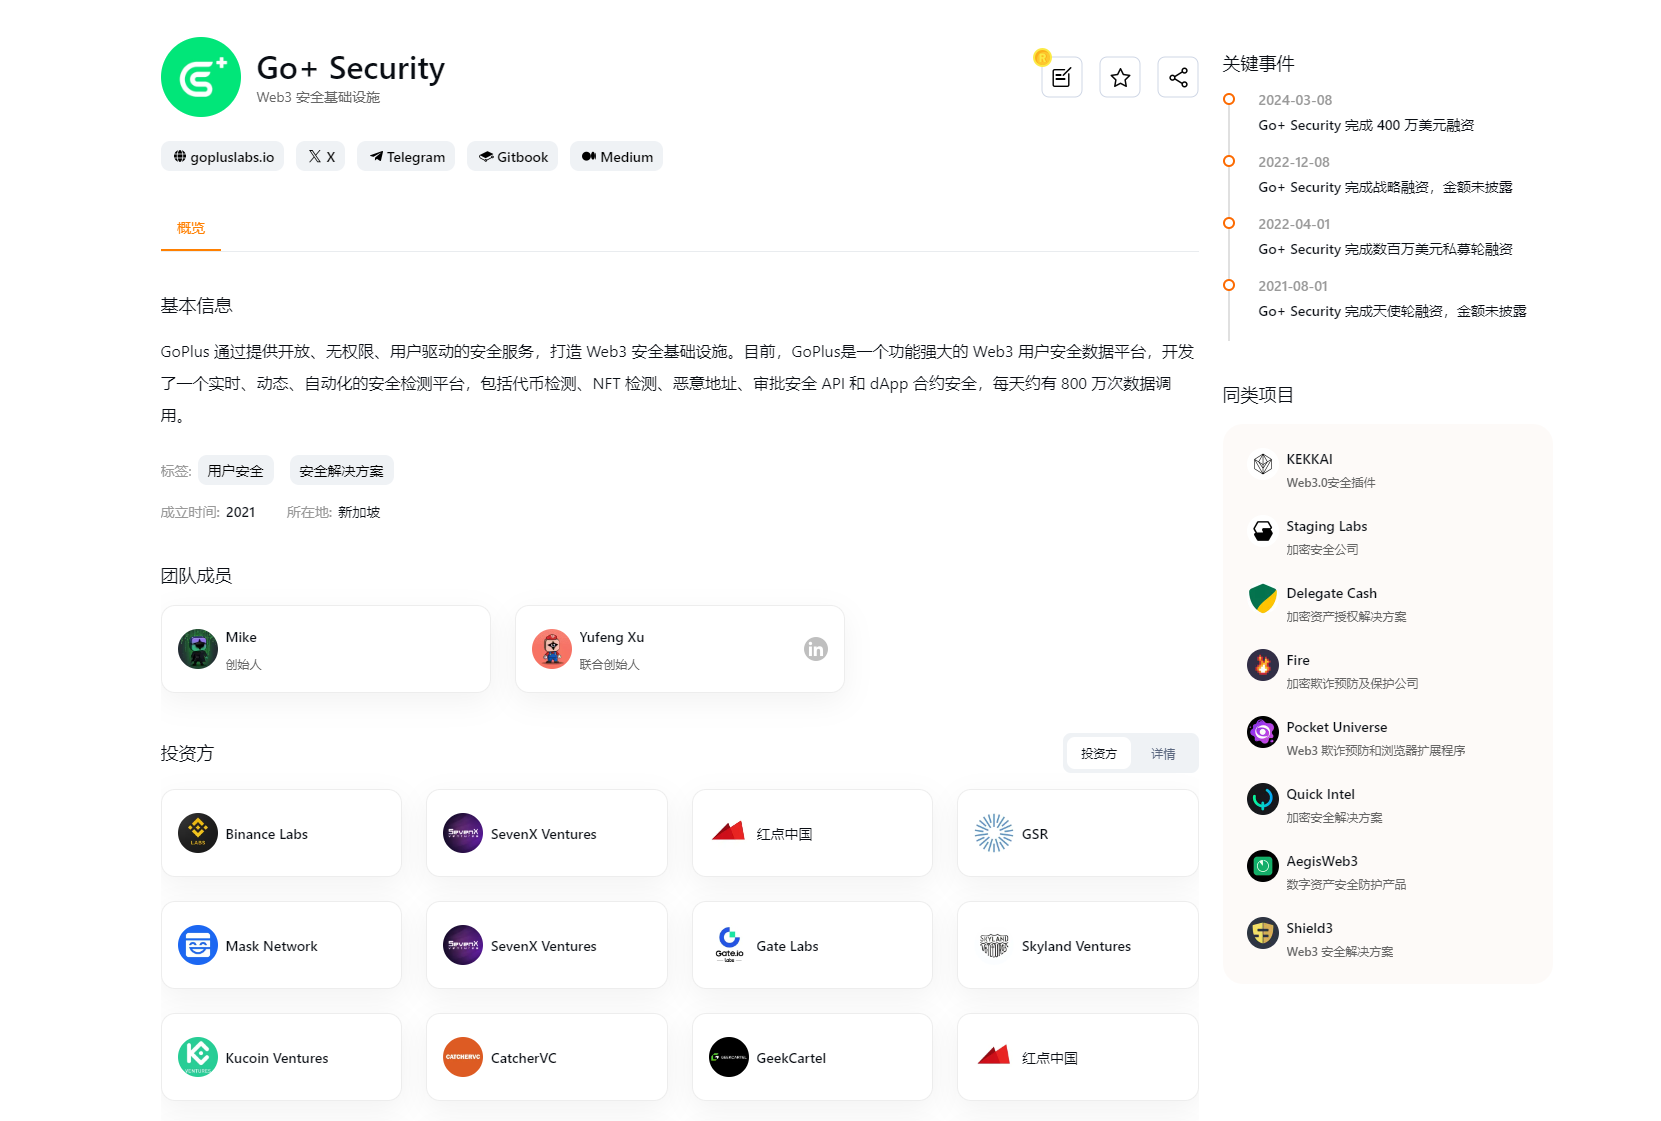Screen dimensions: 1661x1121
Task: Click the Staging Labs logo icon
Action: pos(1263,530)
